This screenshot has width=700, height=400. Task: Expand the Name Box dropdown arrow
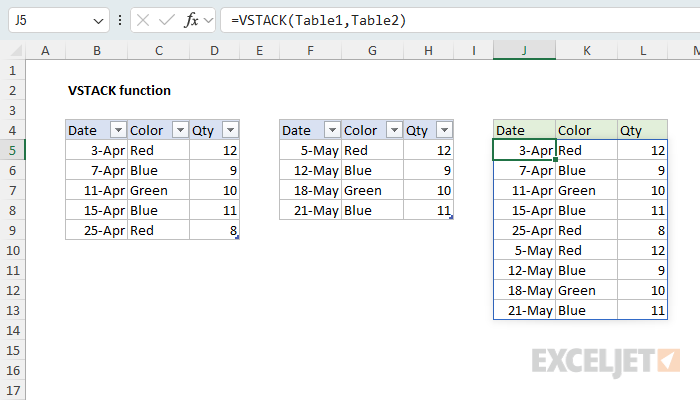point(98,21)
